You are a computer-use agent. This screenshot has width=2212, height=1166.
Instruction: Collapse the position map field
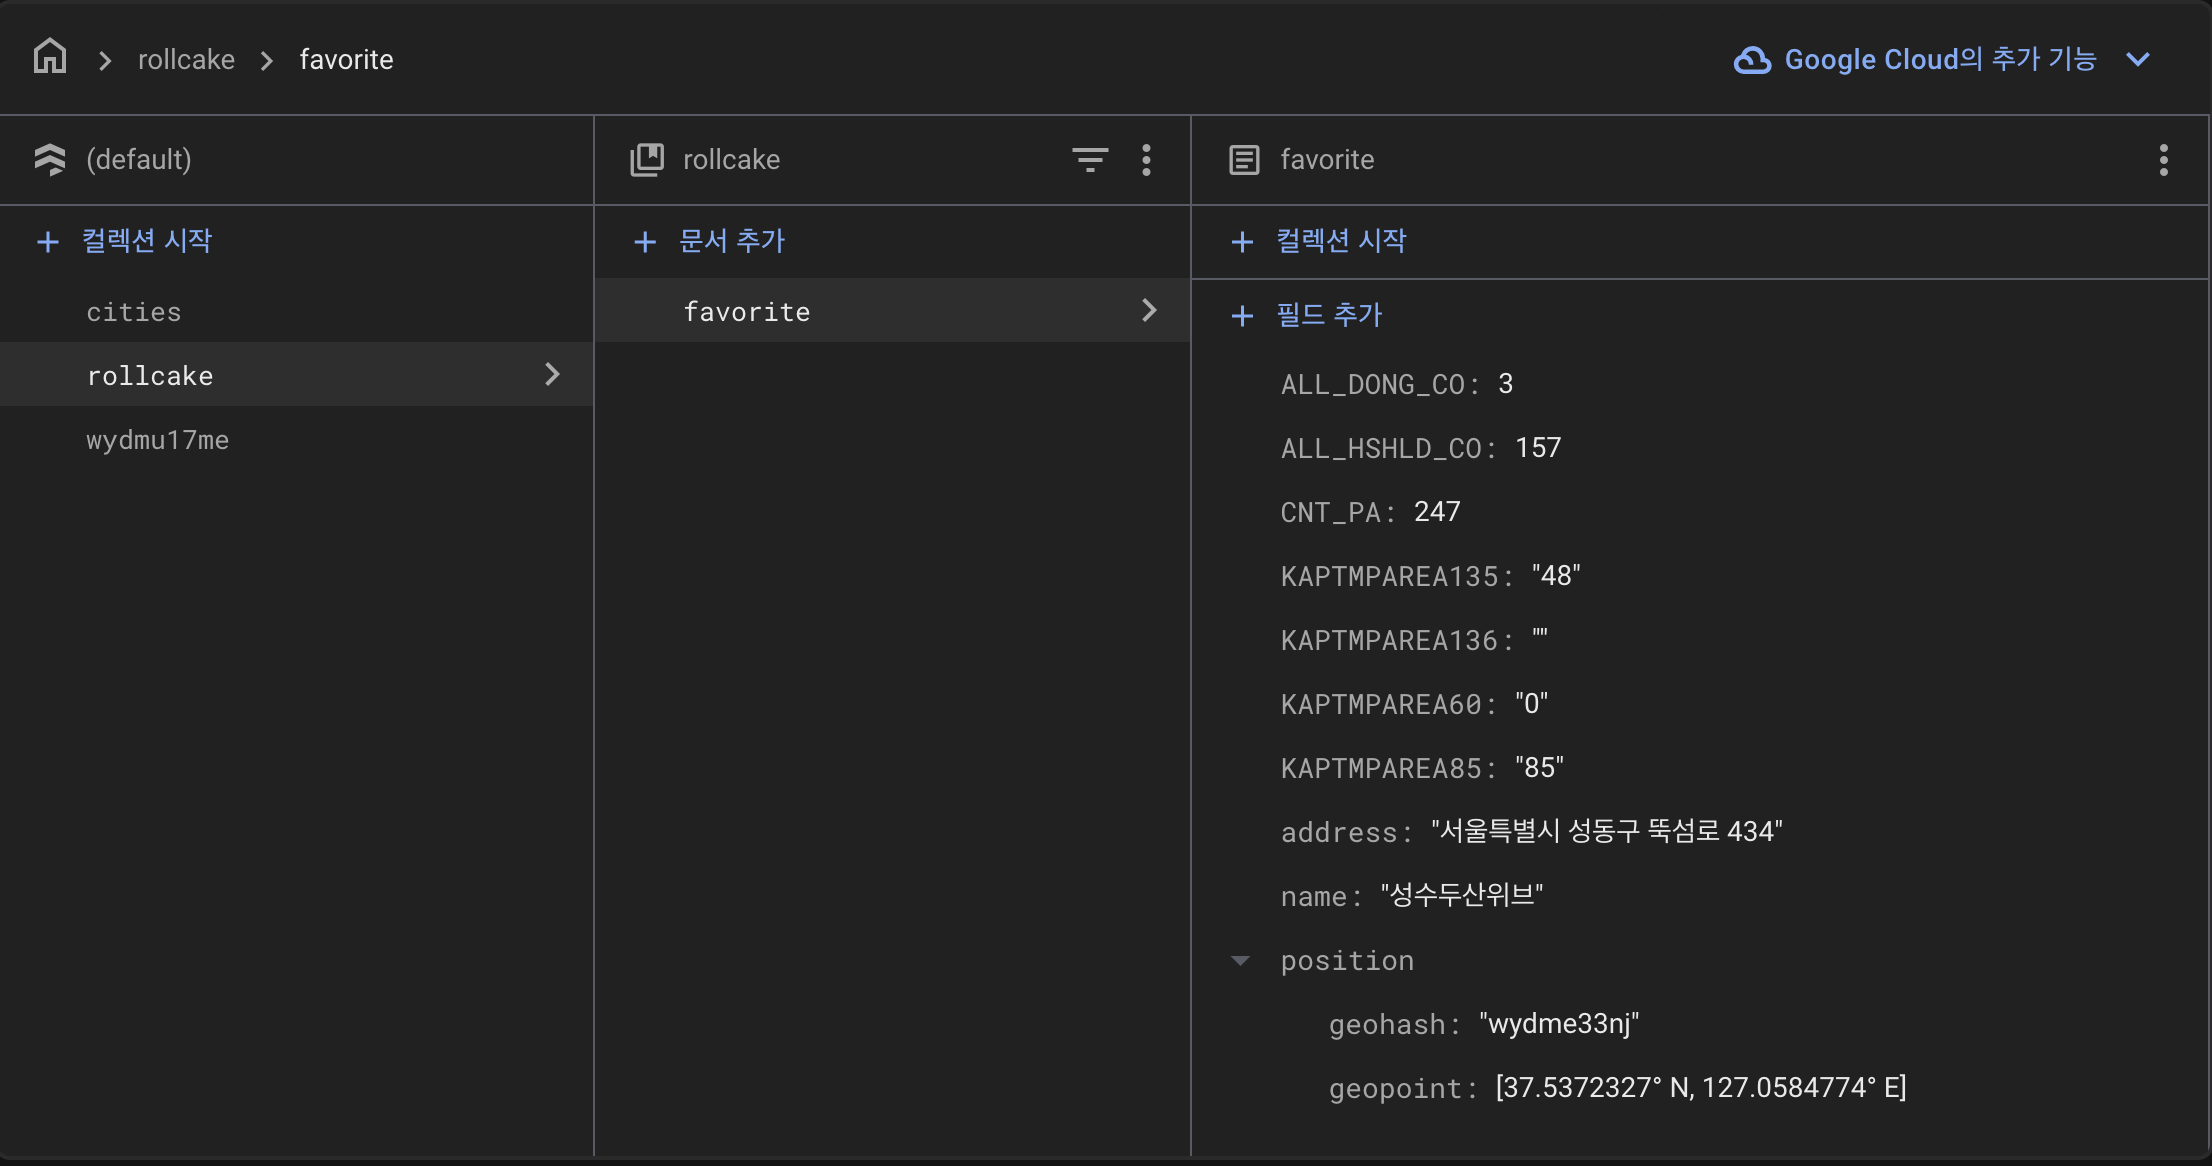[x=1240, y=961]
